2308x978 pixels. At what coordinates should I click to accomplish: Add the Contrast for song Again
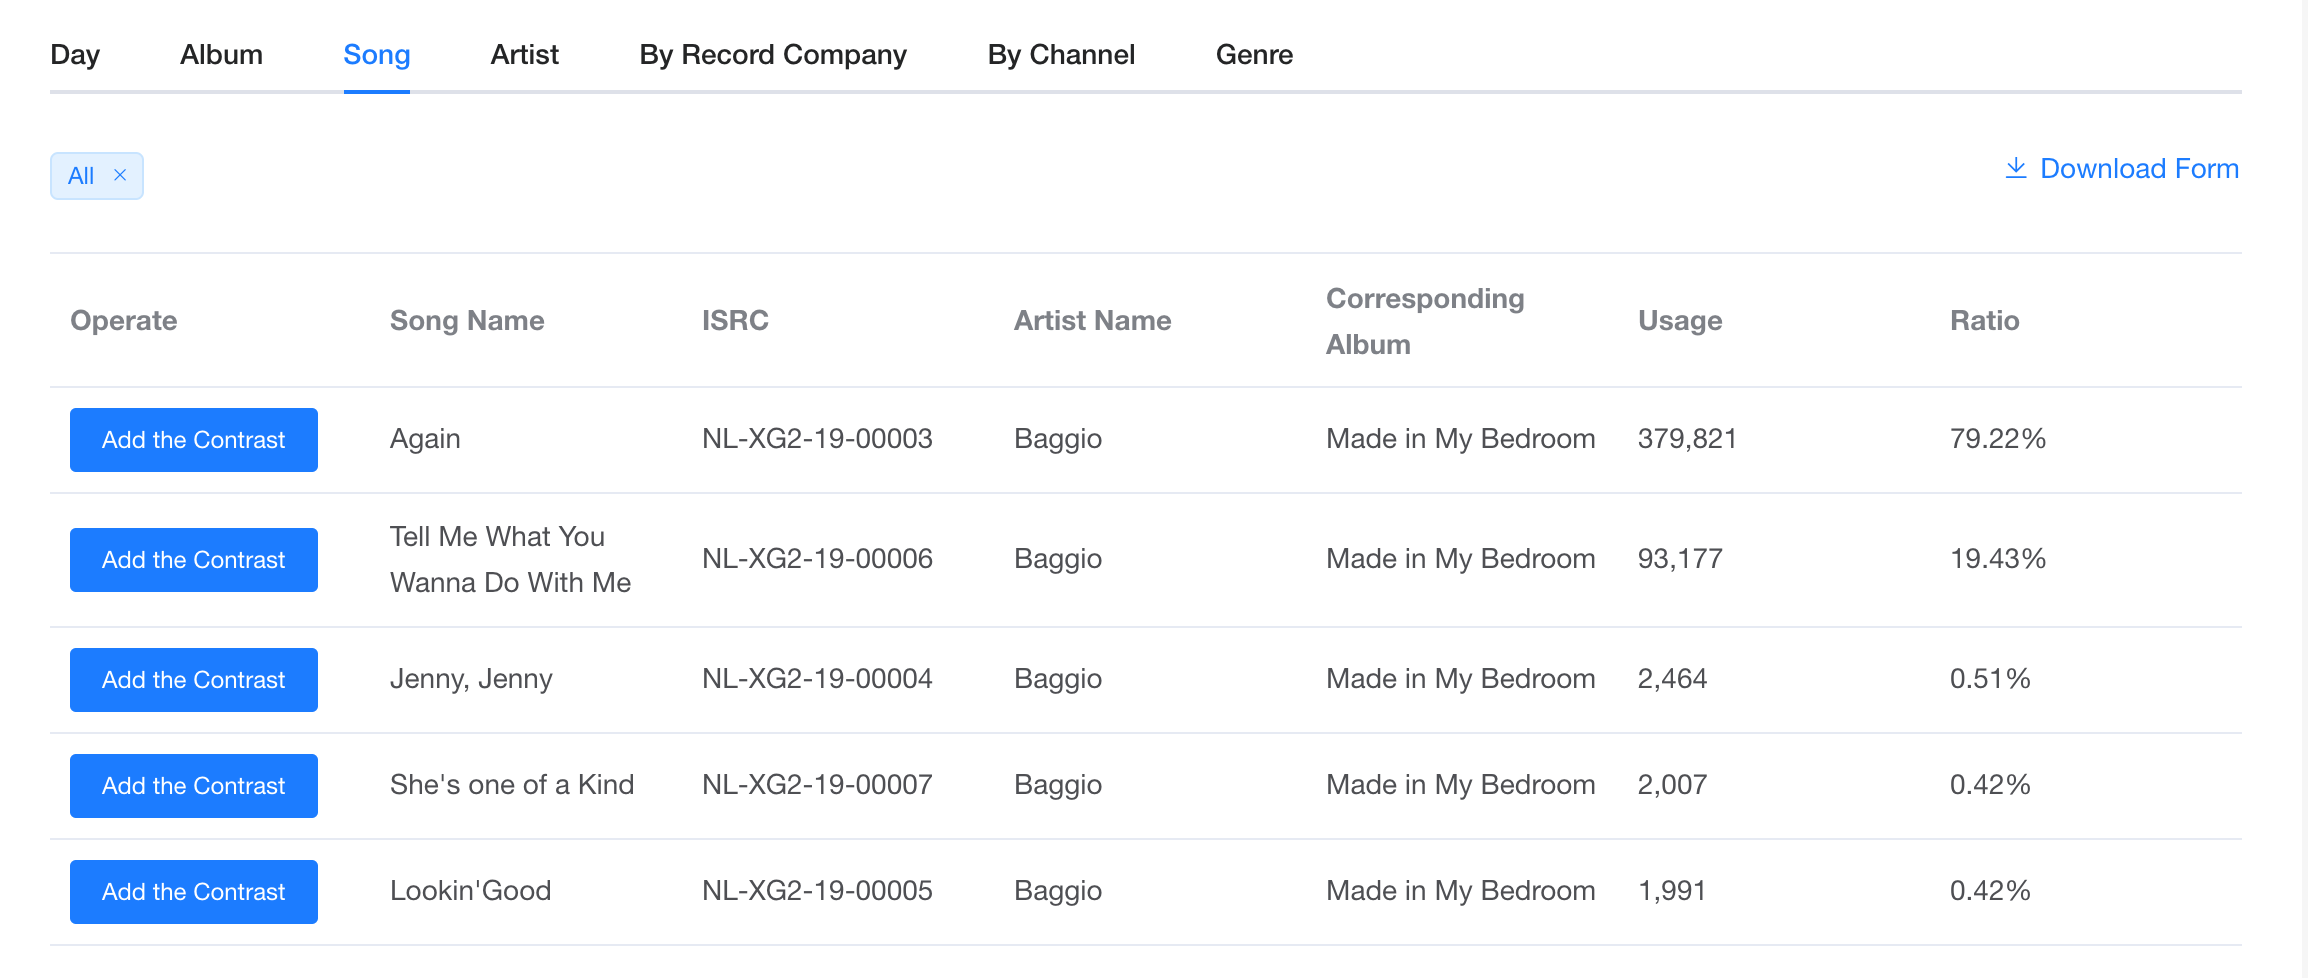click(194, 440)
